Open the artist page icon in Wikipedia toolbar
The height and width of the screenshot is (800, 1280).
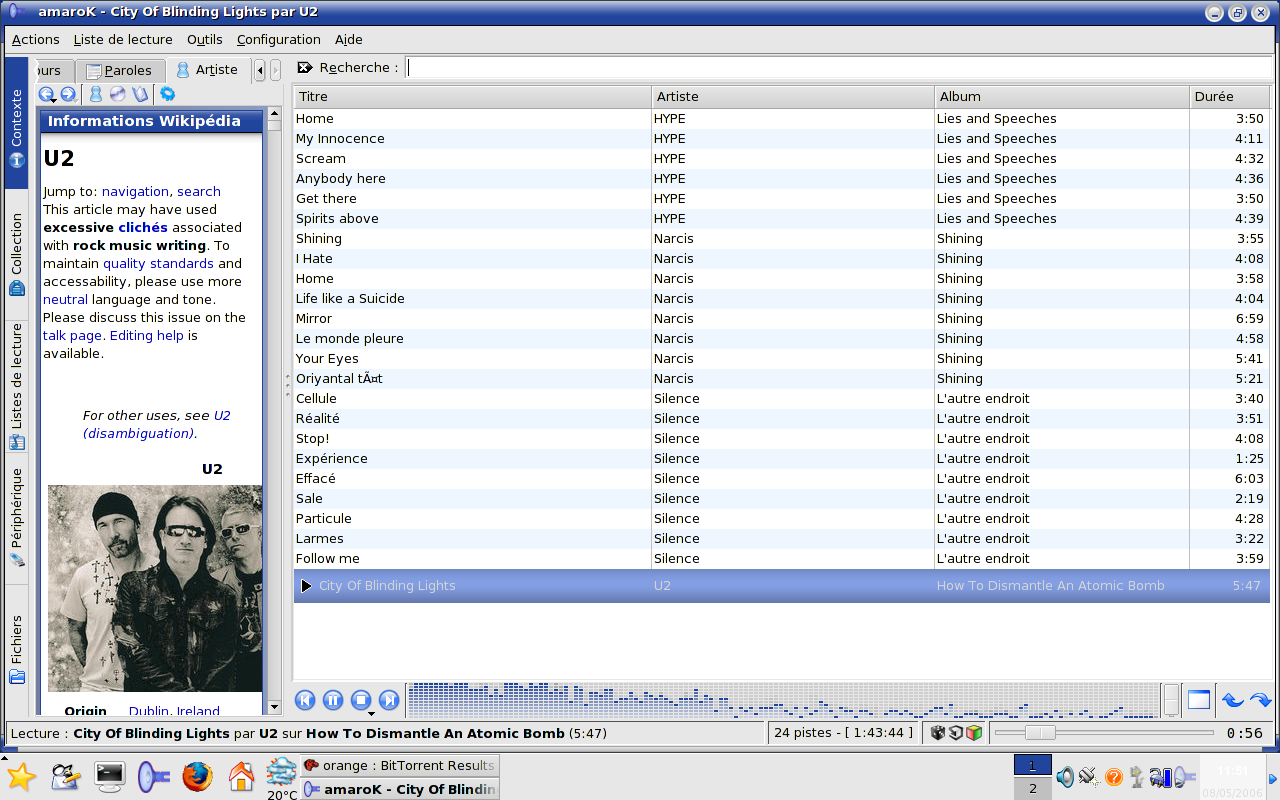click(x=96, y=94)
